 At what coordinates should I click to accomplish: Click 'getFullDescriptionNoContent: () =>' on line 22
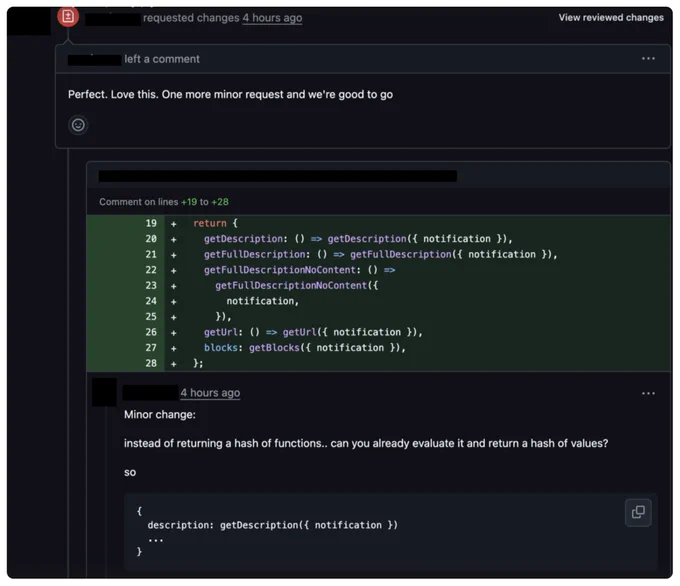point(299,270)
